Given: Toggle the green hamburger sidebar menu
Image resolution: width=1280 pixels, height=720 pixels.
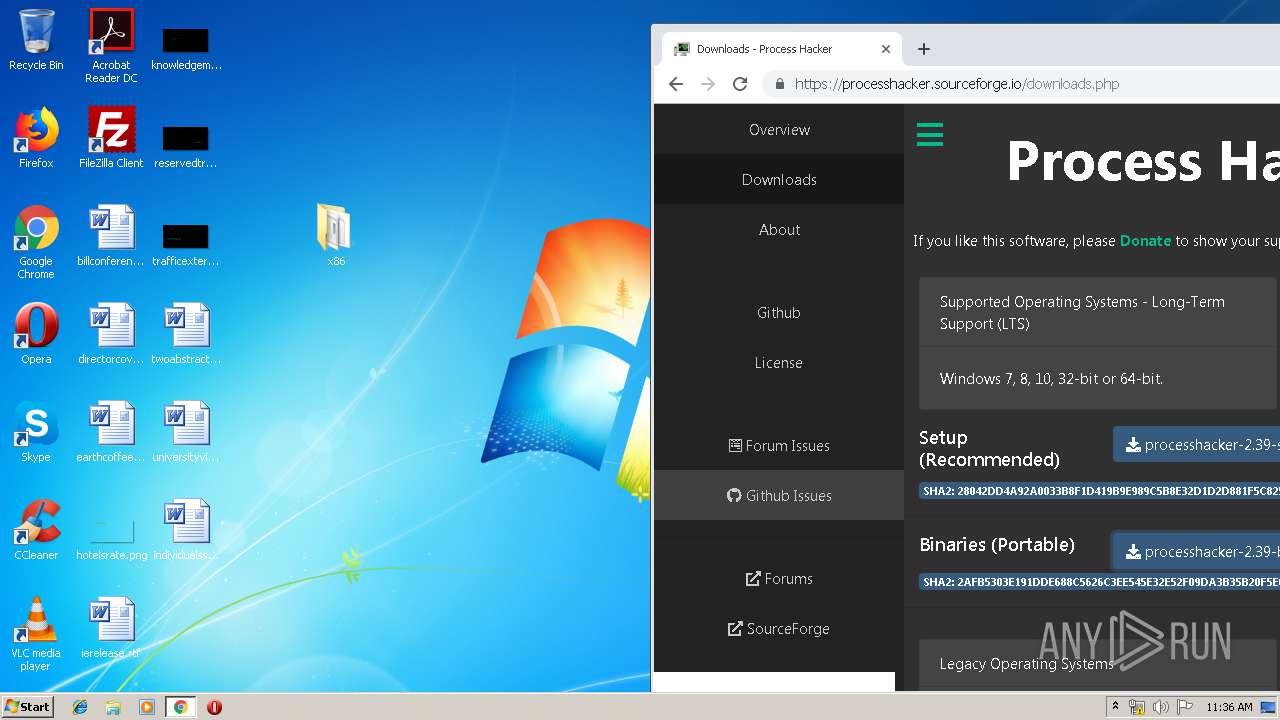Looking at the screenshot, I should click(930, 134).
